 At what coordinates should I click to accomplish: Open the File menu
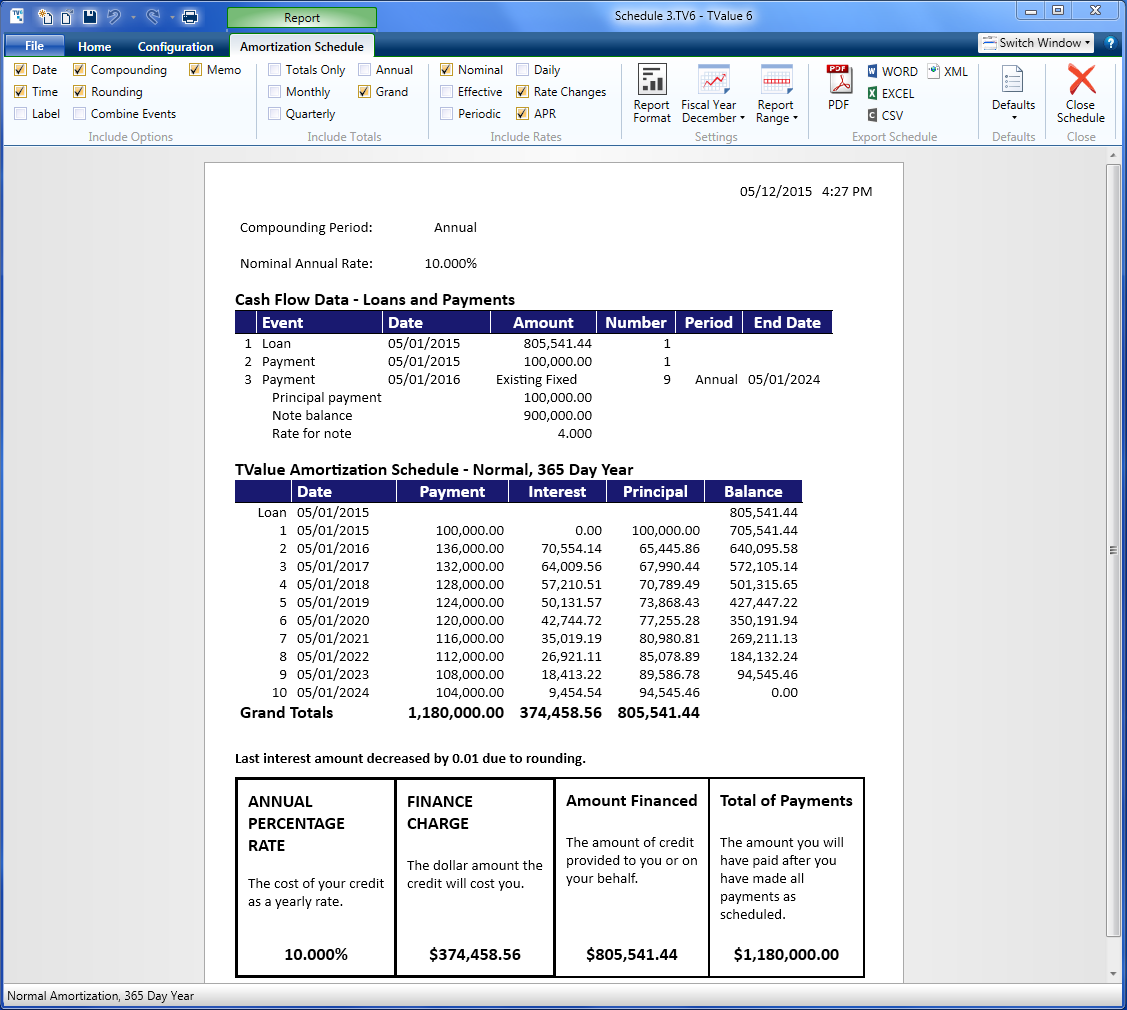[x=34, y=45]
